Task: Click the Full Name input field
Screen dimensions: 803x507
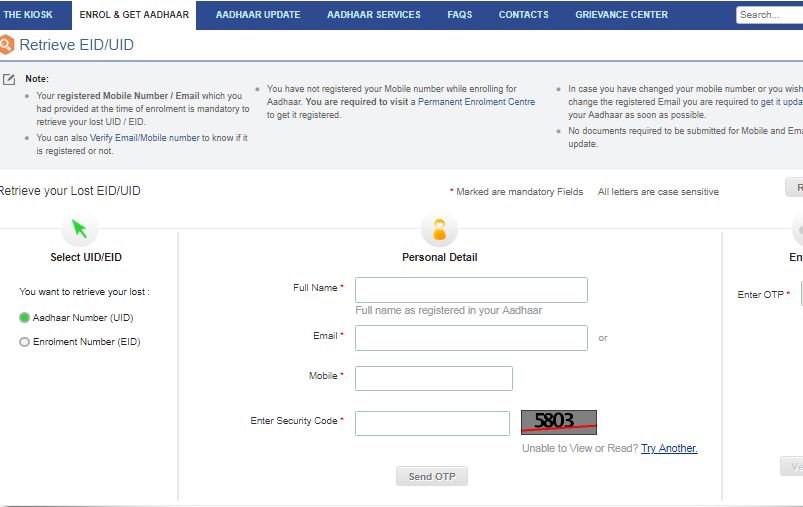Action: click(471, 290)
